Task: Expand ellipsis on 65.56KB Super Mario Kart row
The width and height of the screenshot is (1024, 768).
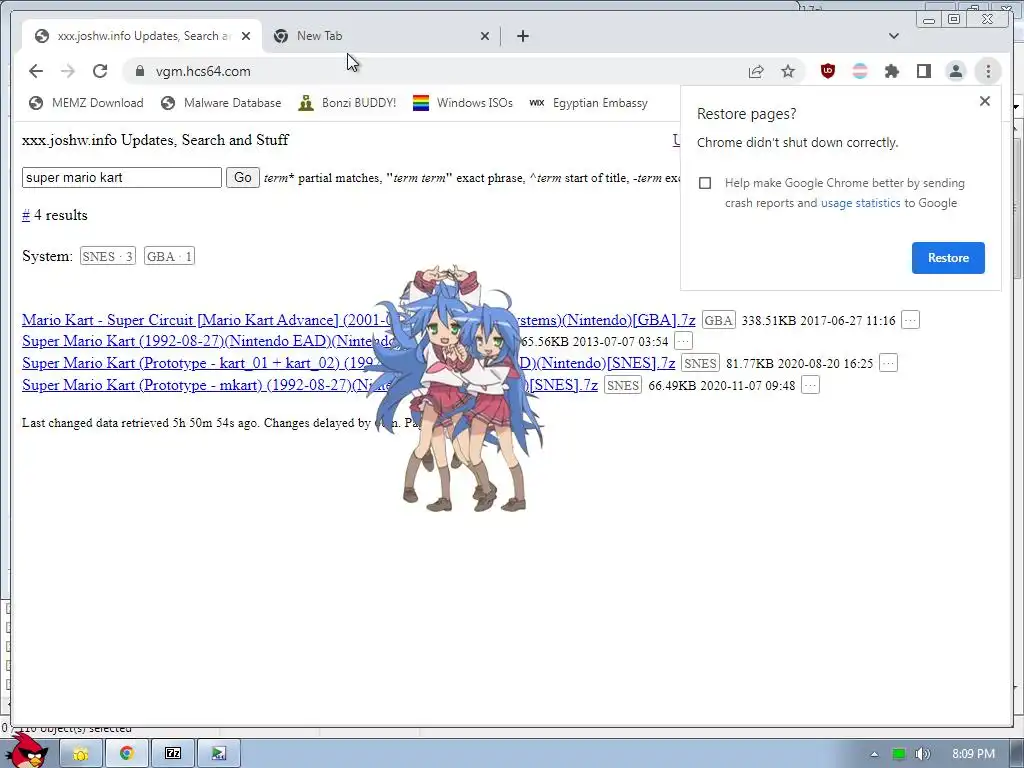Action: [683, 341]
